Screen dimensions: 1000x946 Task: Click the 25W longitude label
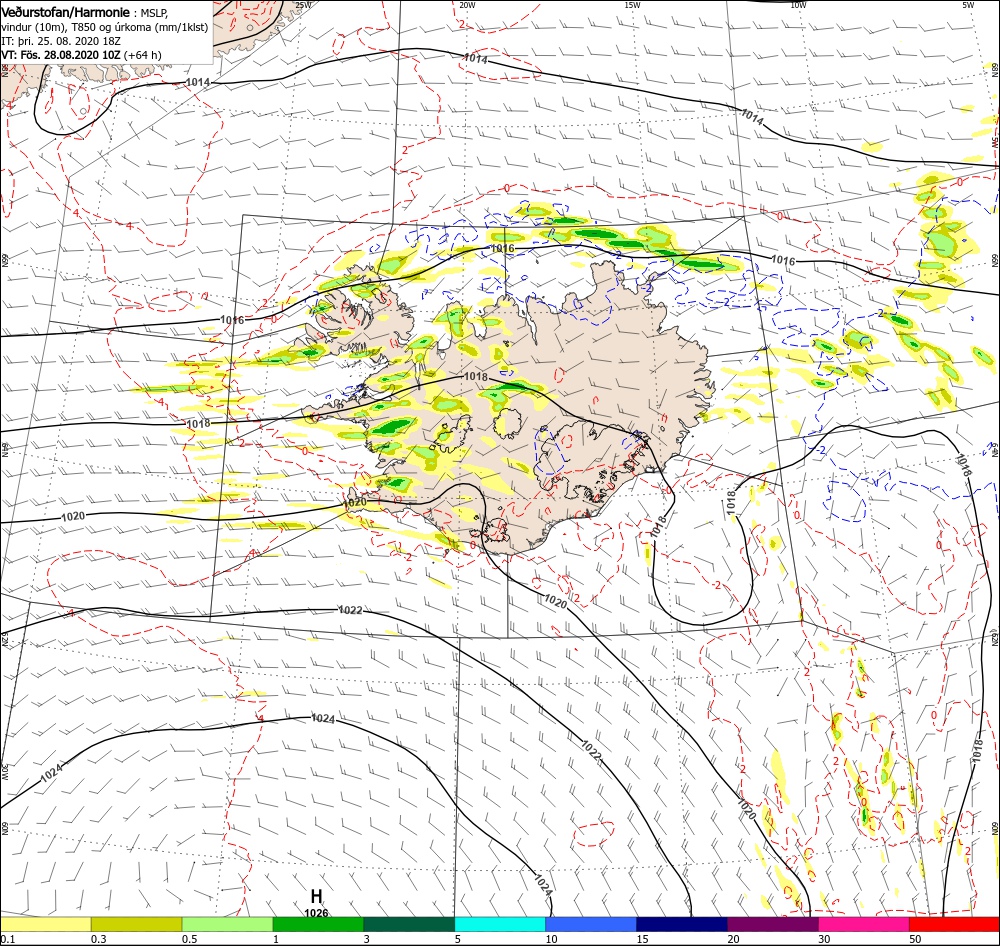pos(304,5)
